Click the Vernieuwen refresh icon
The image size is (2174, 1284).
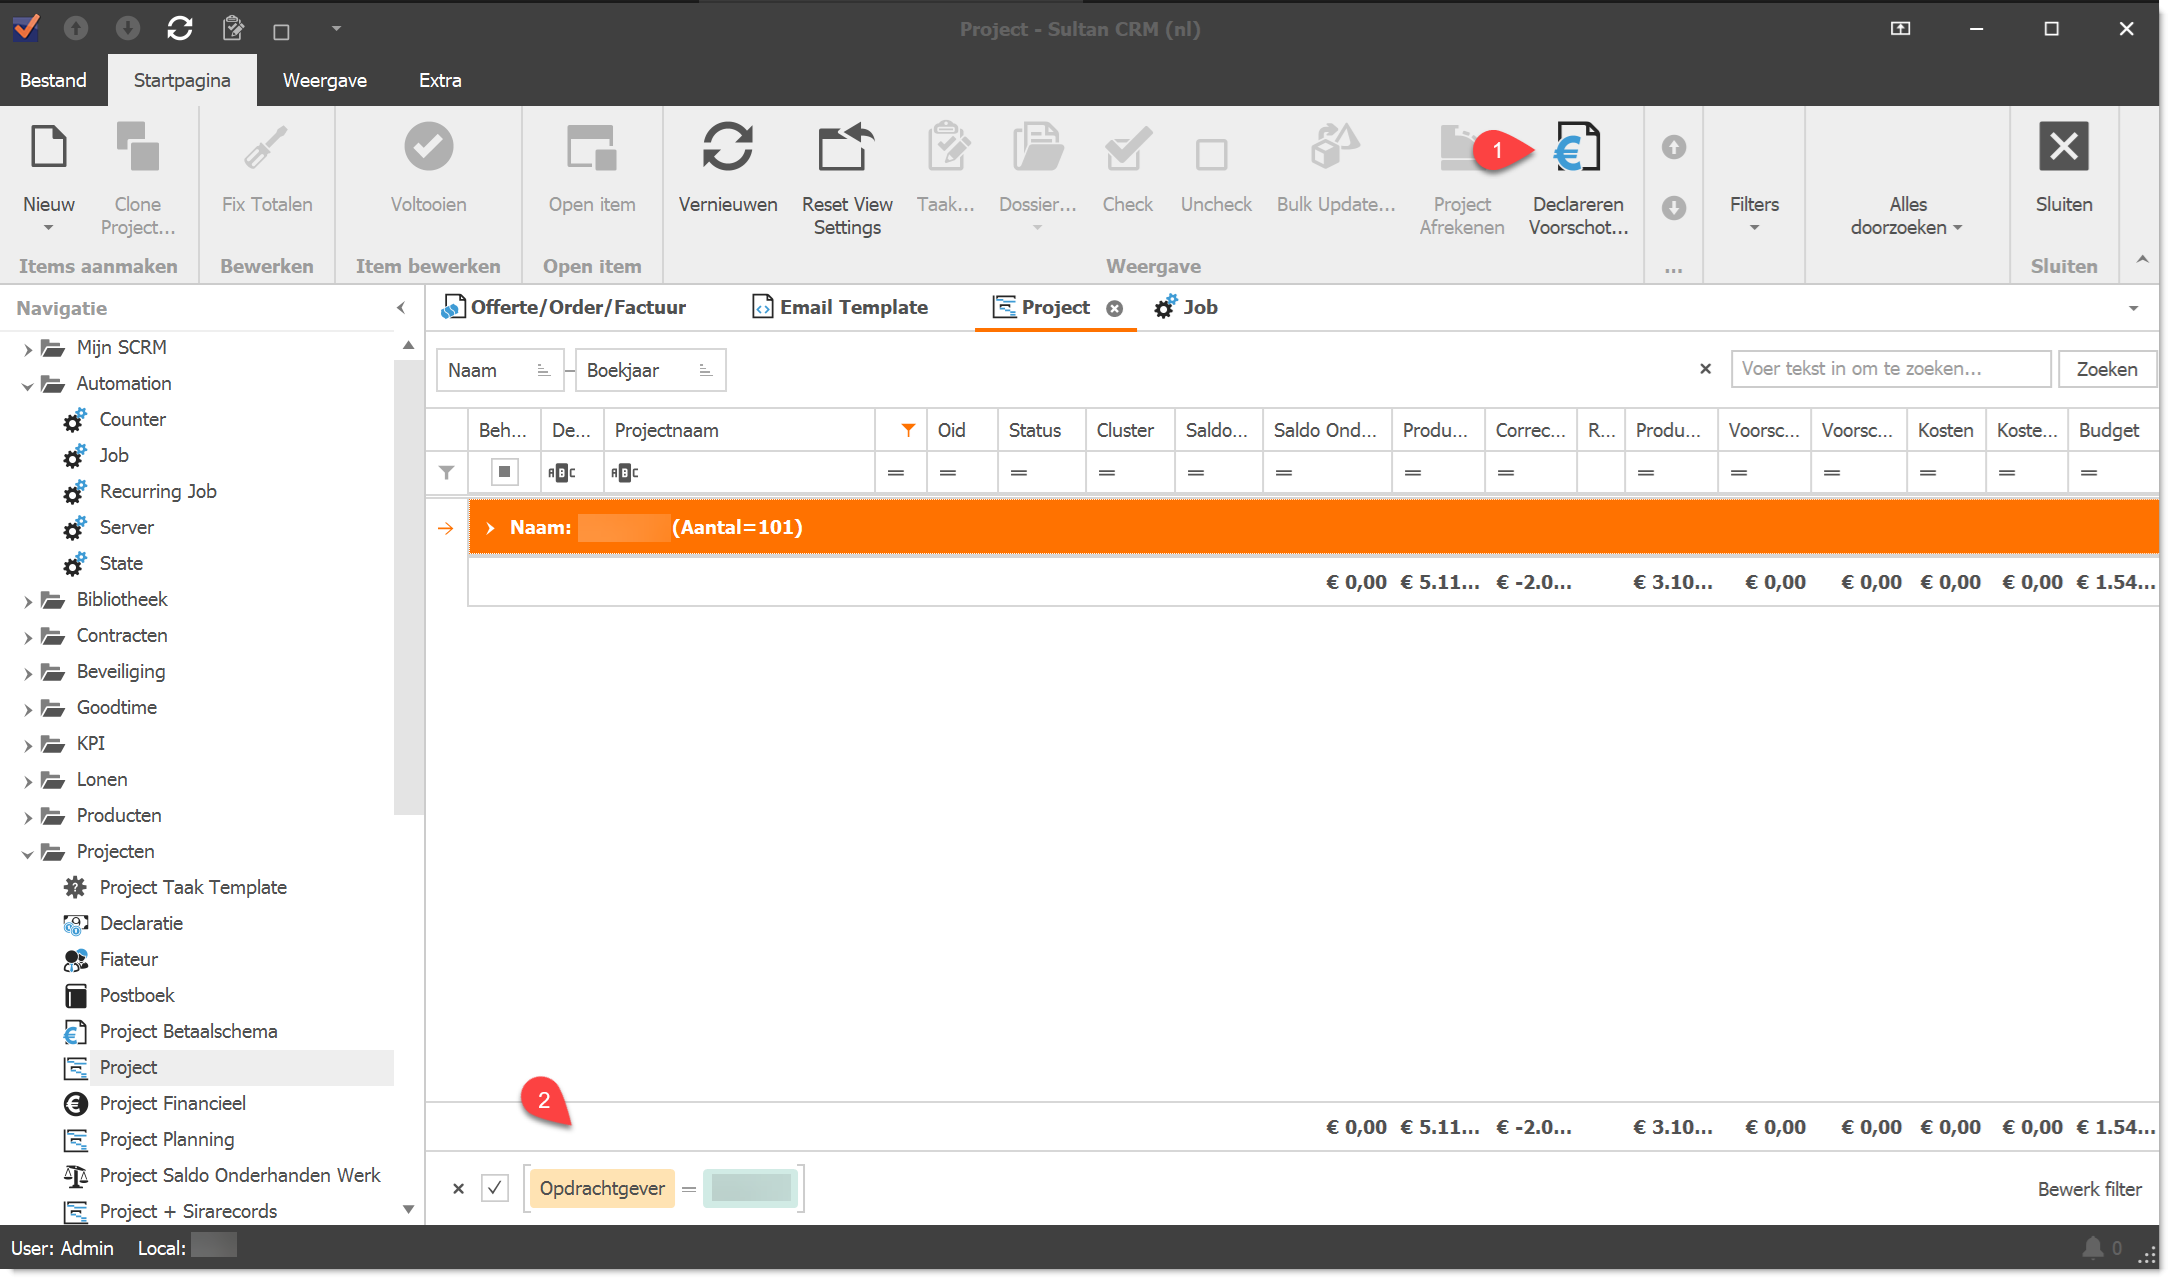[x=727, y=148]
